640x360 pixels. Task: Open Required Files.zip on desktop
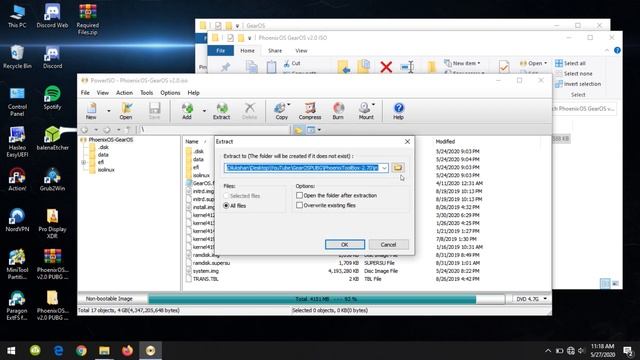pyautogui.click(x=88, y=20)
